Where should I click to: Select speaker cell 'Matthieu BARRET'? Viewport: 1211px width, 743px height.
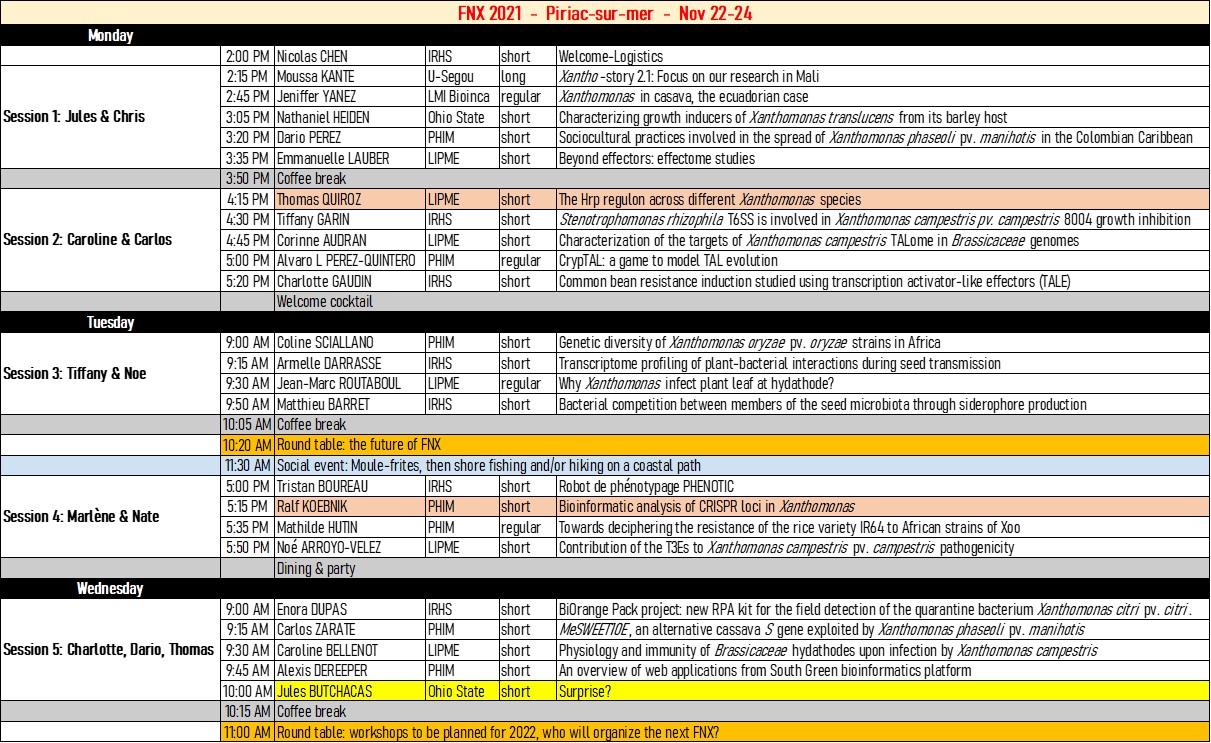[349, 405]
